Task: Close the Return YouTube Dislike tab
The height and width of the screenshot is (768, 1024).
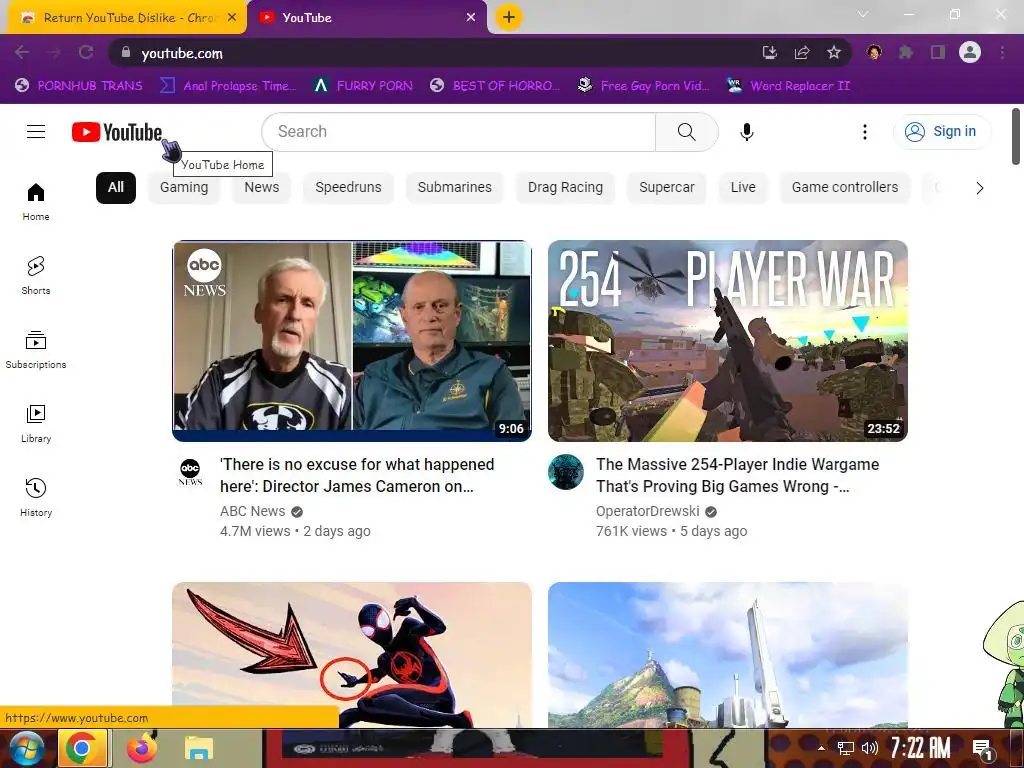Action: click(232, 18)
